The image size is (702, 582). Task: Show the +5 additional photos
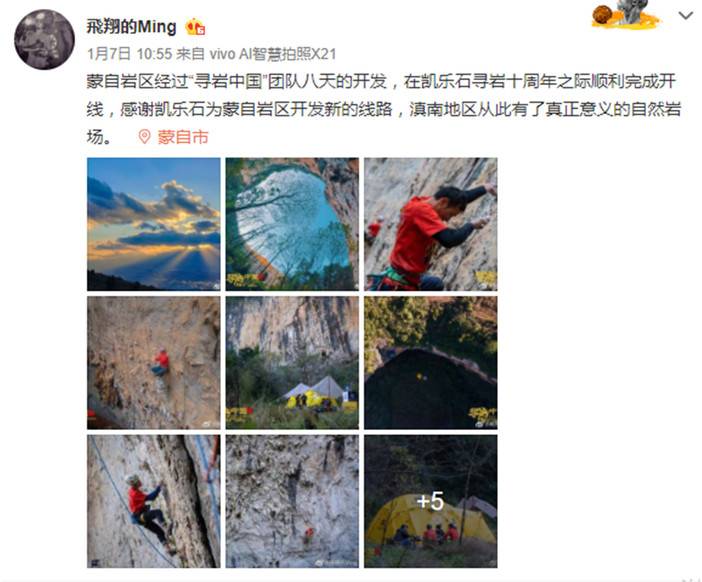click(431, 501)
